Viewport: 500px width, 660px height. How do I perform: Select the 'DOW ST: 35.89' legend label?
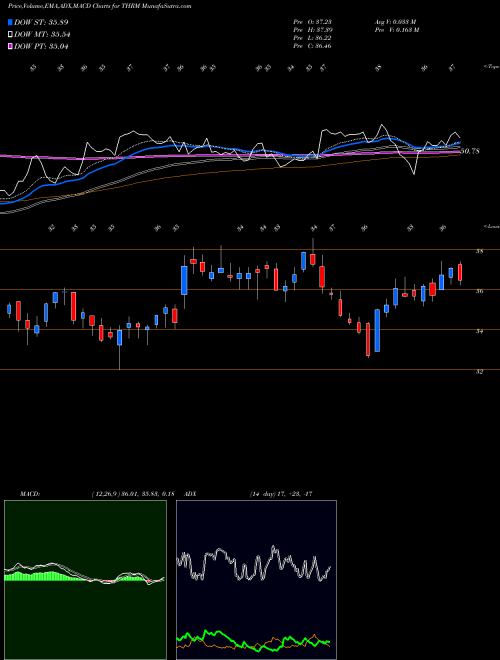click(x=41, y=22)
